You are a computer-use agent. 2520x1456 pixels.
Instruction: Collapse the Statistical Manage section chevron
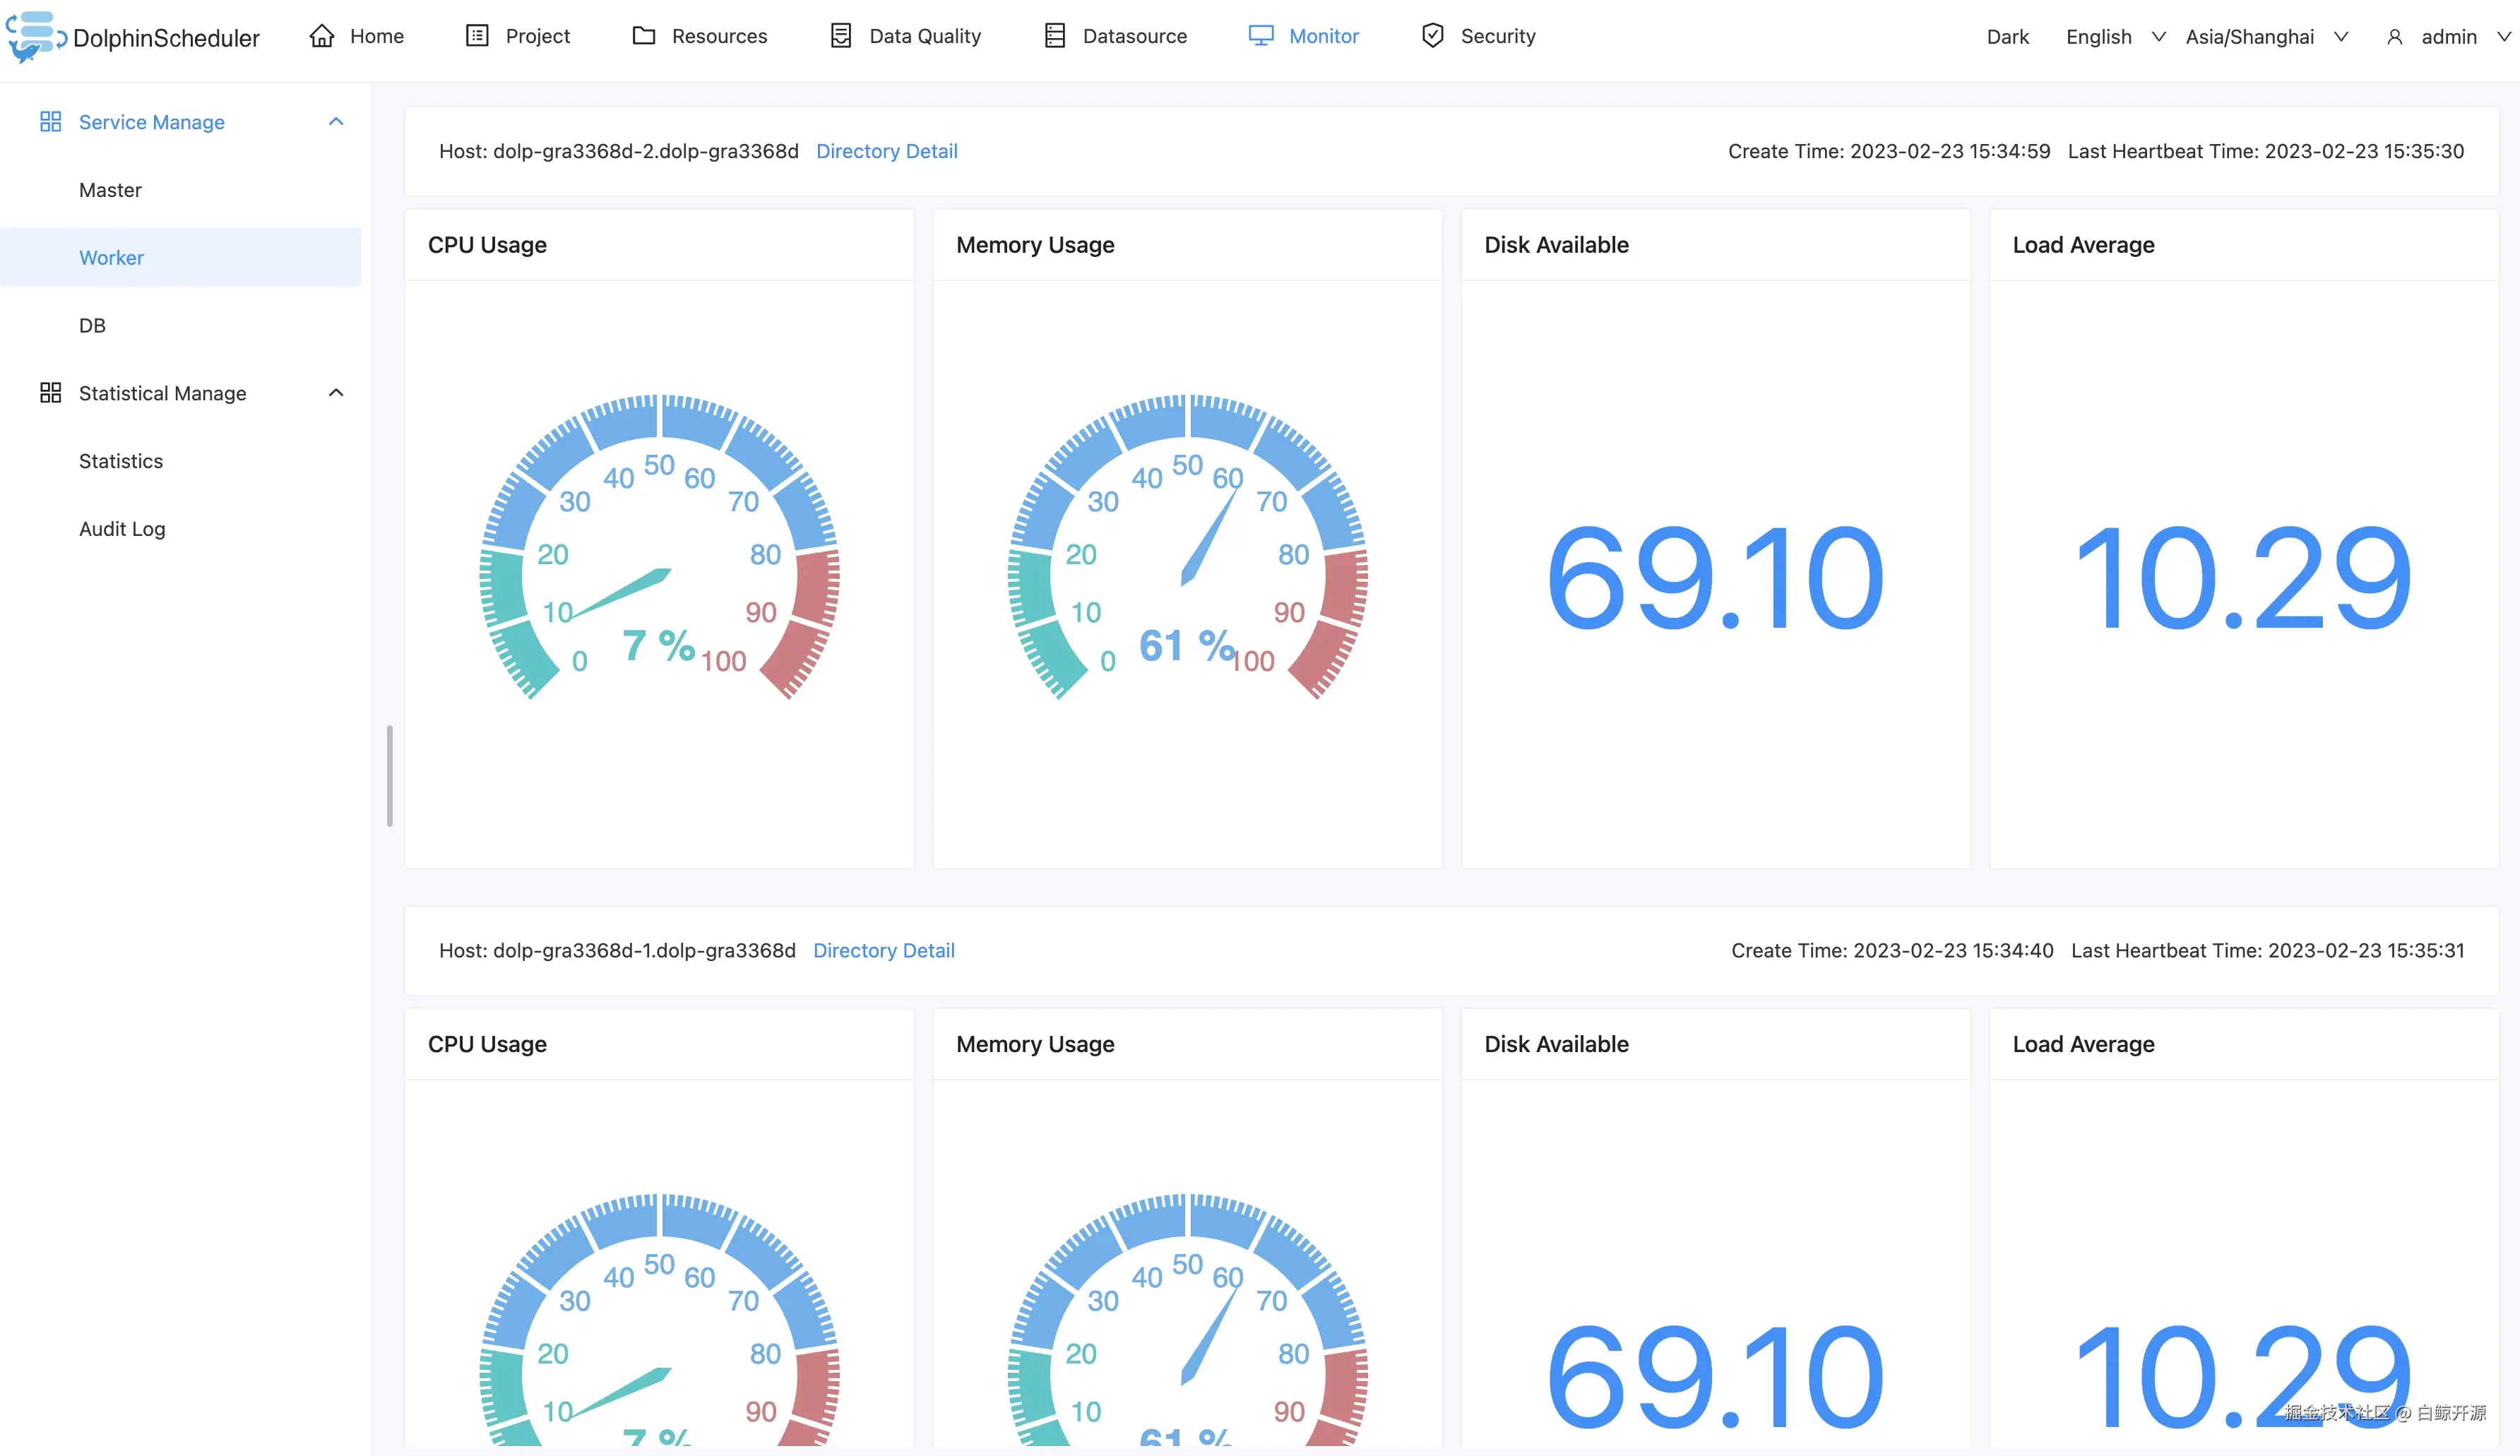click(x=336, y=393)
